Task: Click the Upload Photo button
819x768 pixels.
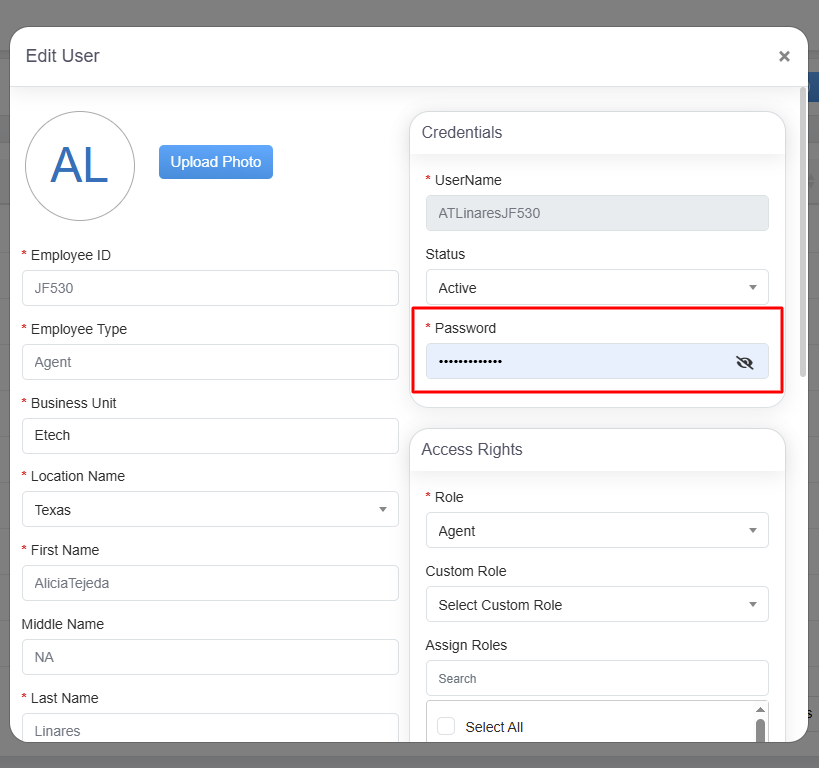Action: click(x=215, y=162)
